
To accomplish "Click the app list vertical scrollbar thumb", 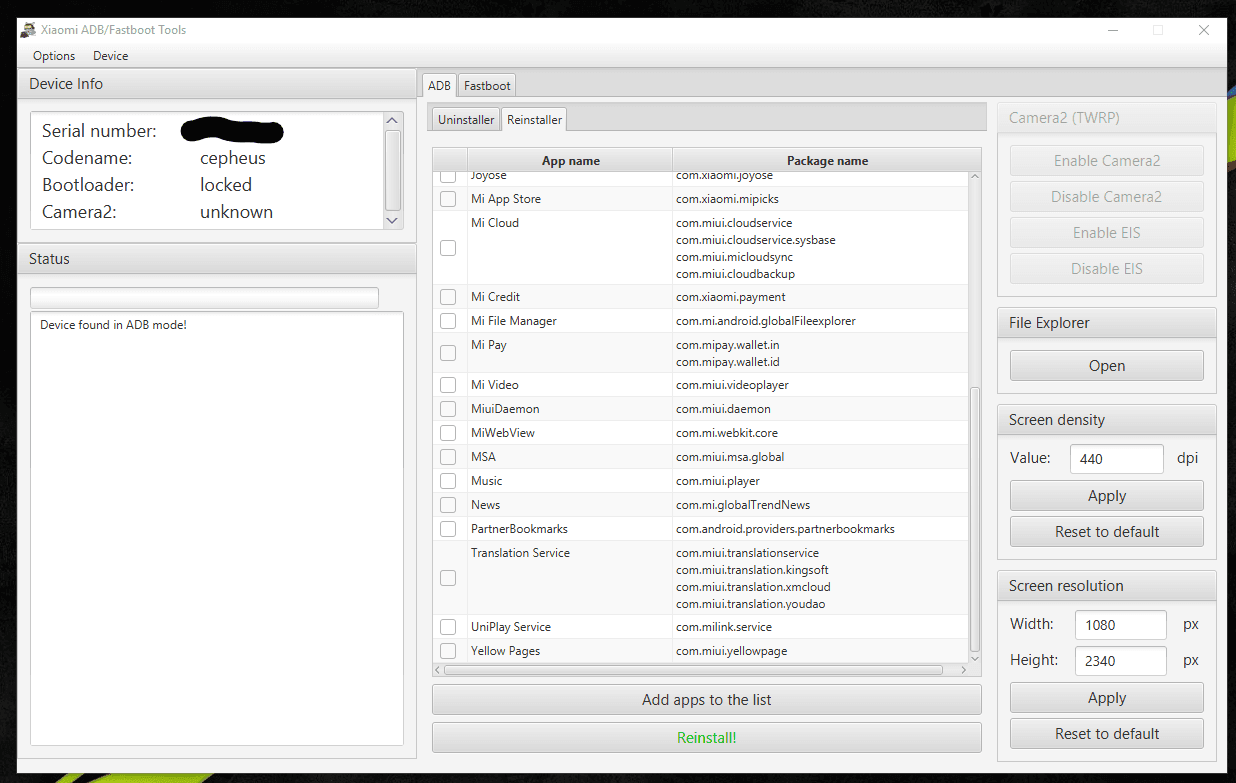I will tap(975, 518).
